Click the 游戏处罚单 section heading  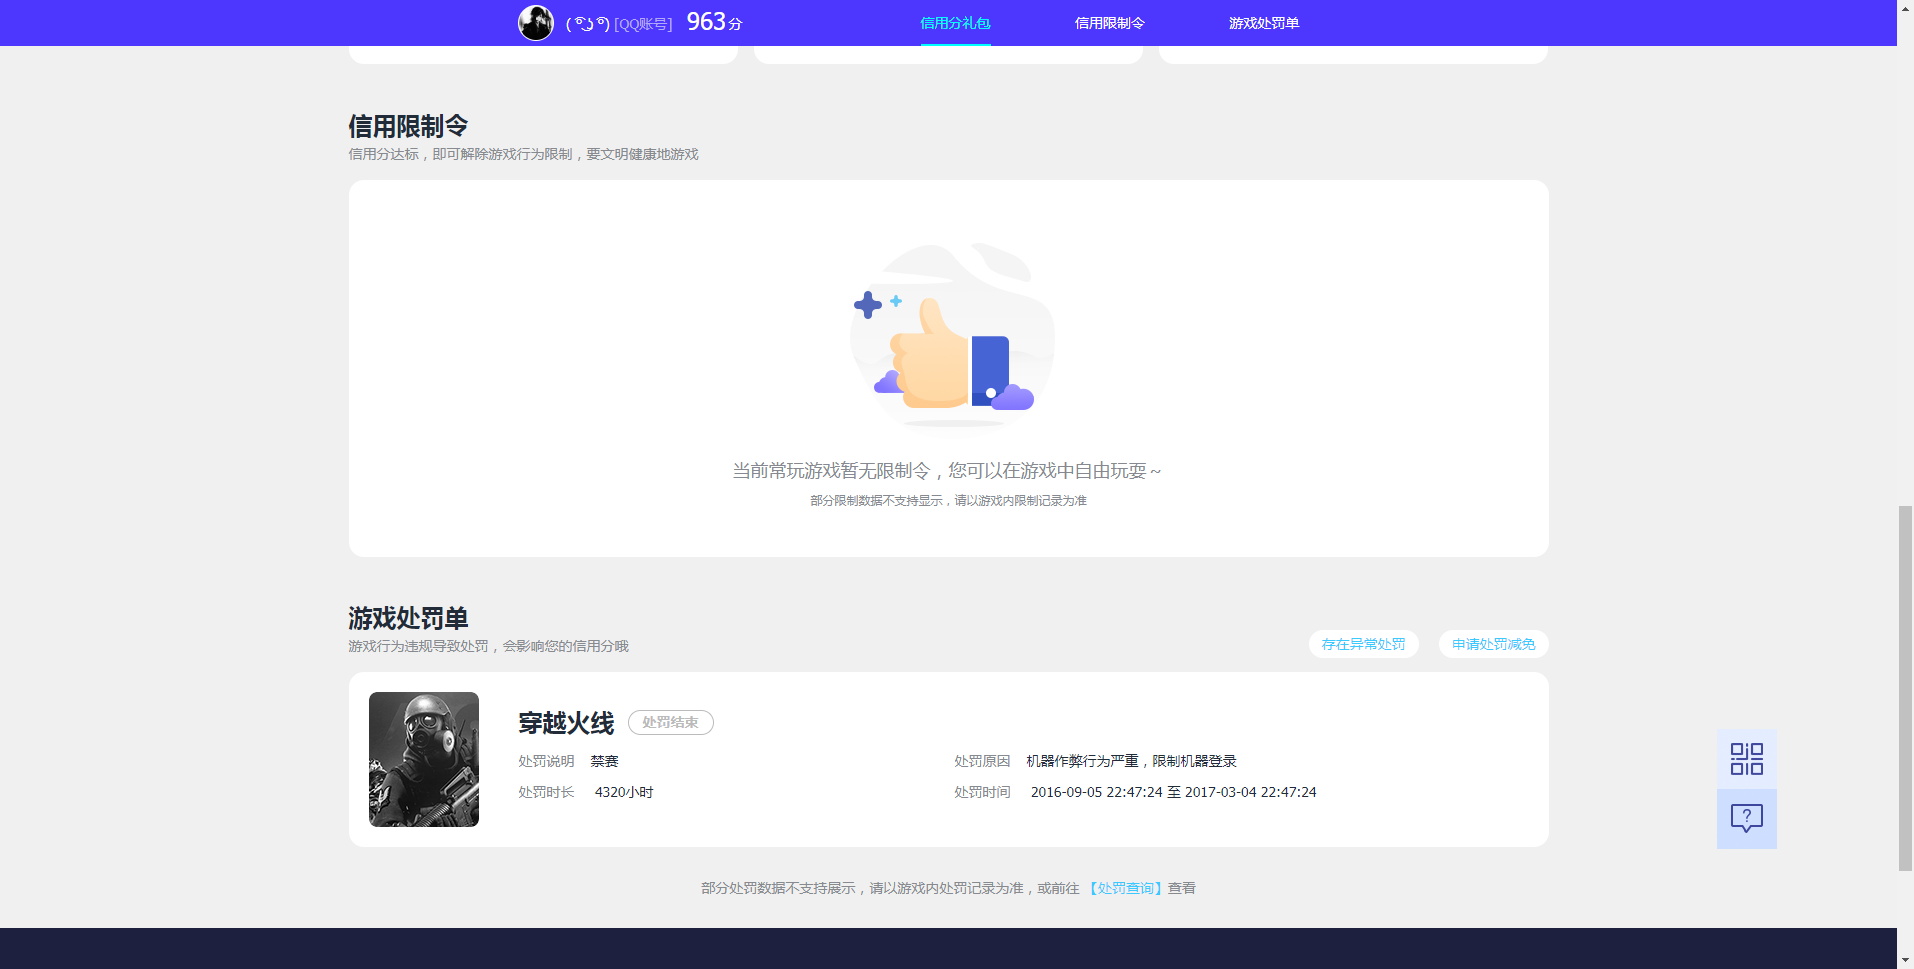point(408,618)
